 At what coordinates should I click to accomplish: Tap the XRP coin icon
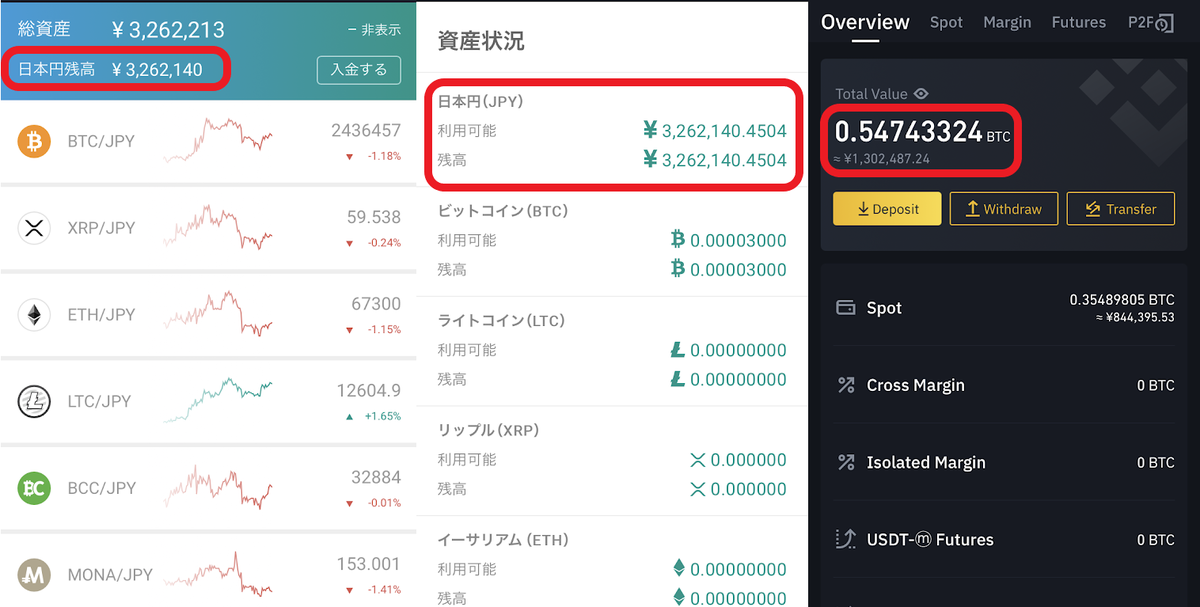34,229
